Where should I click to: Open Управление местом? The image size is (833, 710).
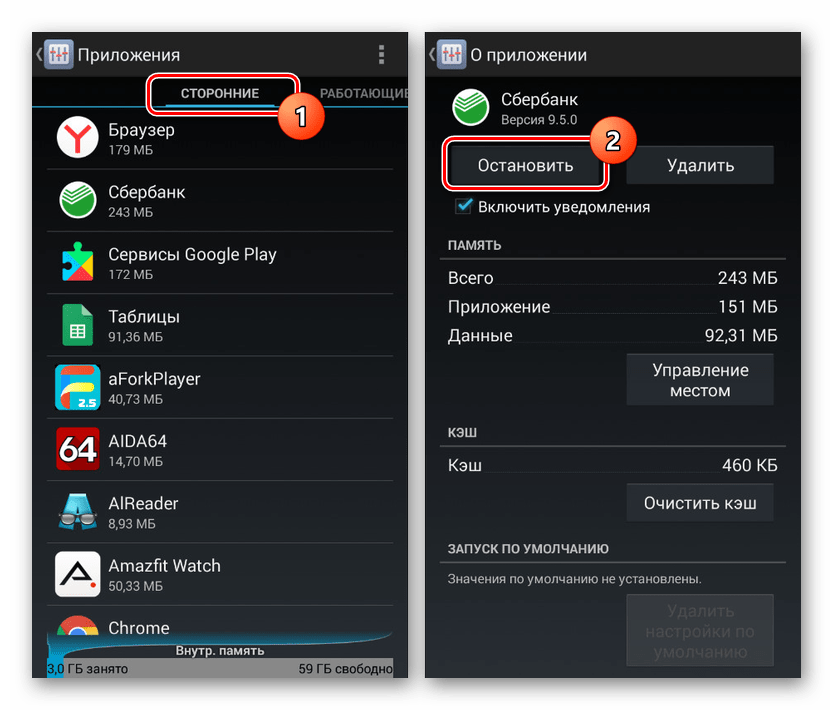(x=700, y=380)
